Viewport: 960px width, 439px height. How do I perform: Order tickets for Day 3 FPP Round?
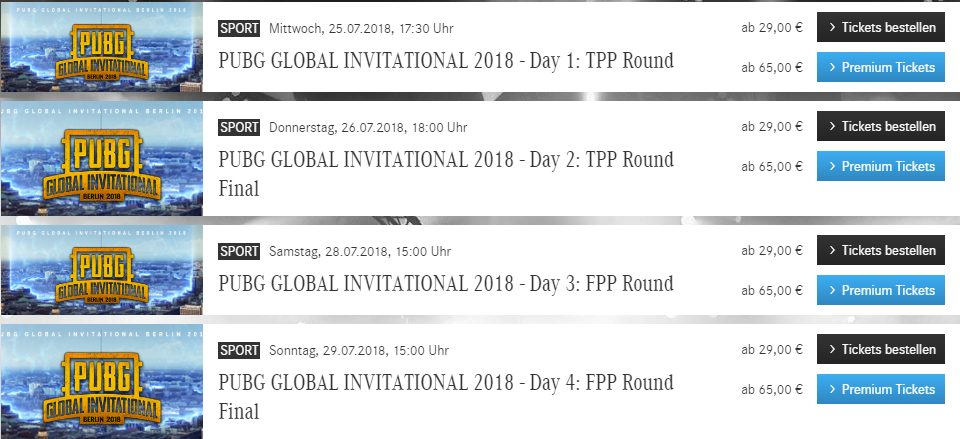(880, 250)
